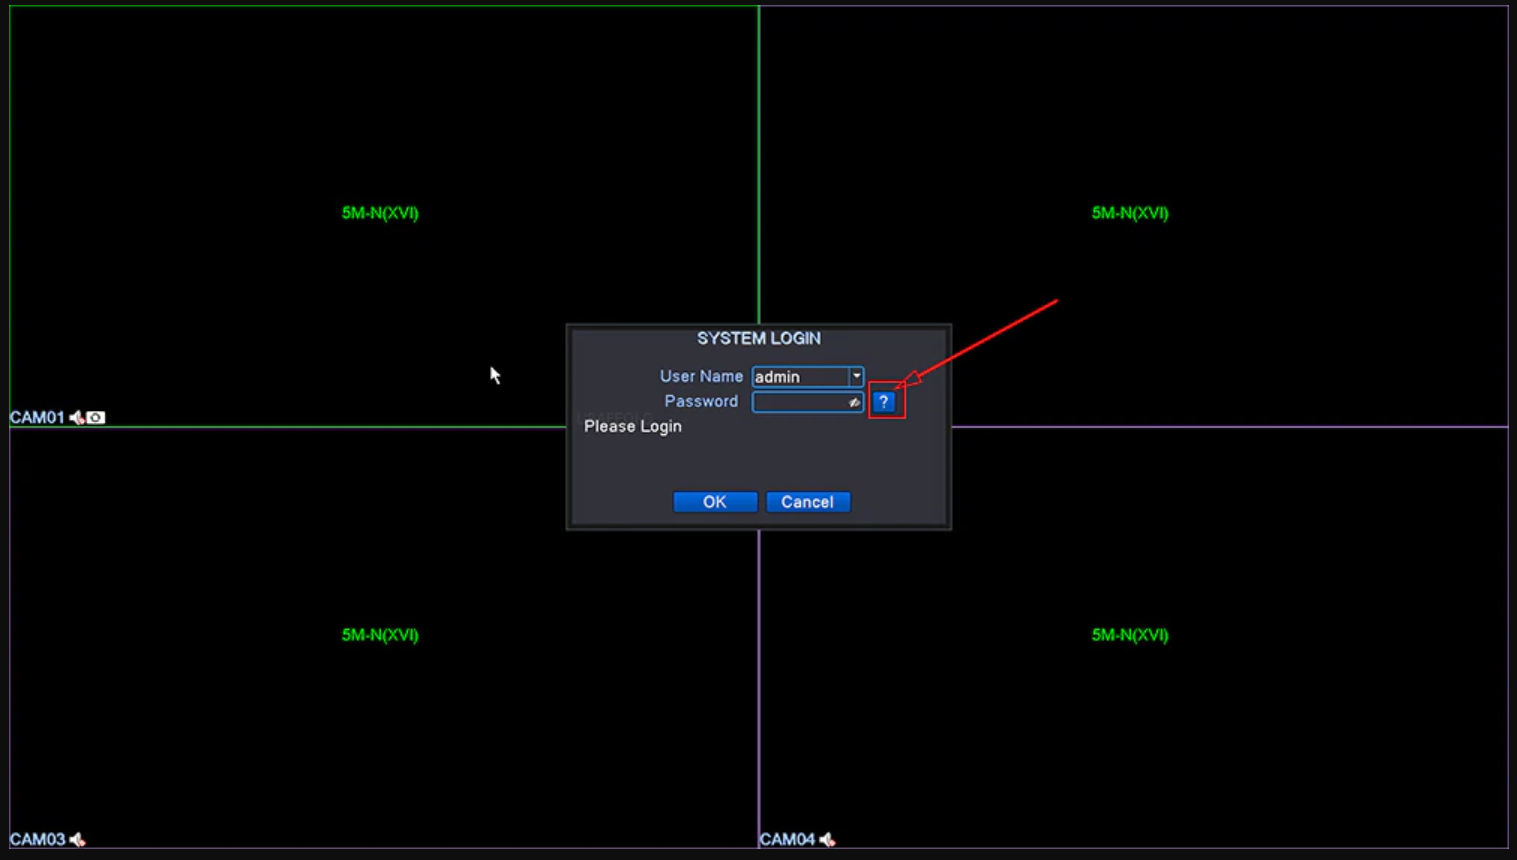Open the User Name dropdown arrow

pyautogui.click(x=856, y=377)
